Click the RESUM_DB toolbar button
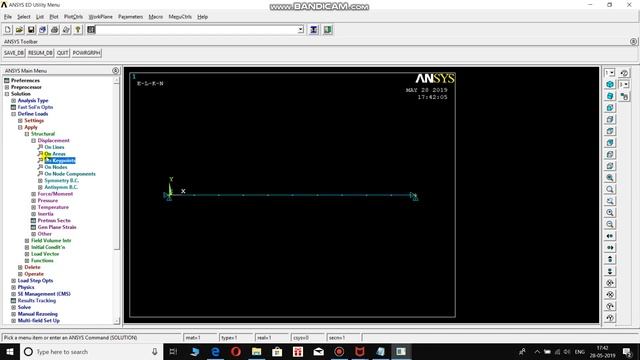Image resolution: width=640 pixels, height=360 pixels. pos(40,53)
